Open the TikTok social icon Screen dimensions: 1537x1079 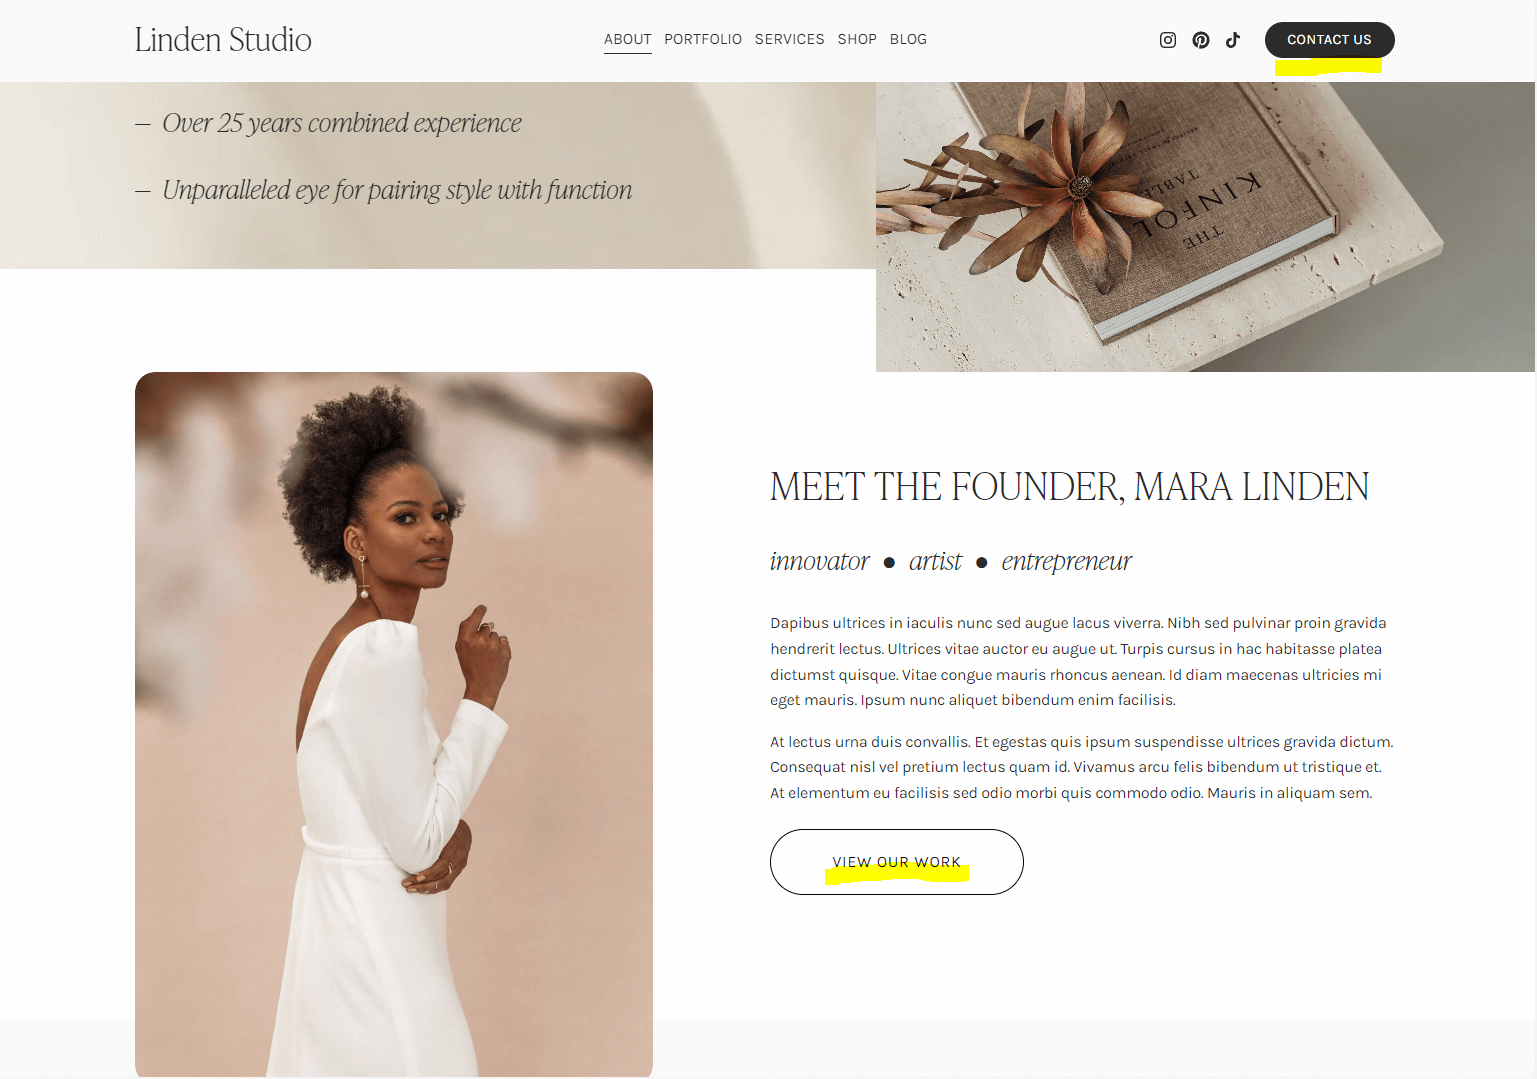[1233, 40]
